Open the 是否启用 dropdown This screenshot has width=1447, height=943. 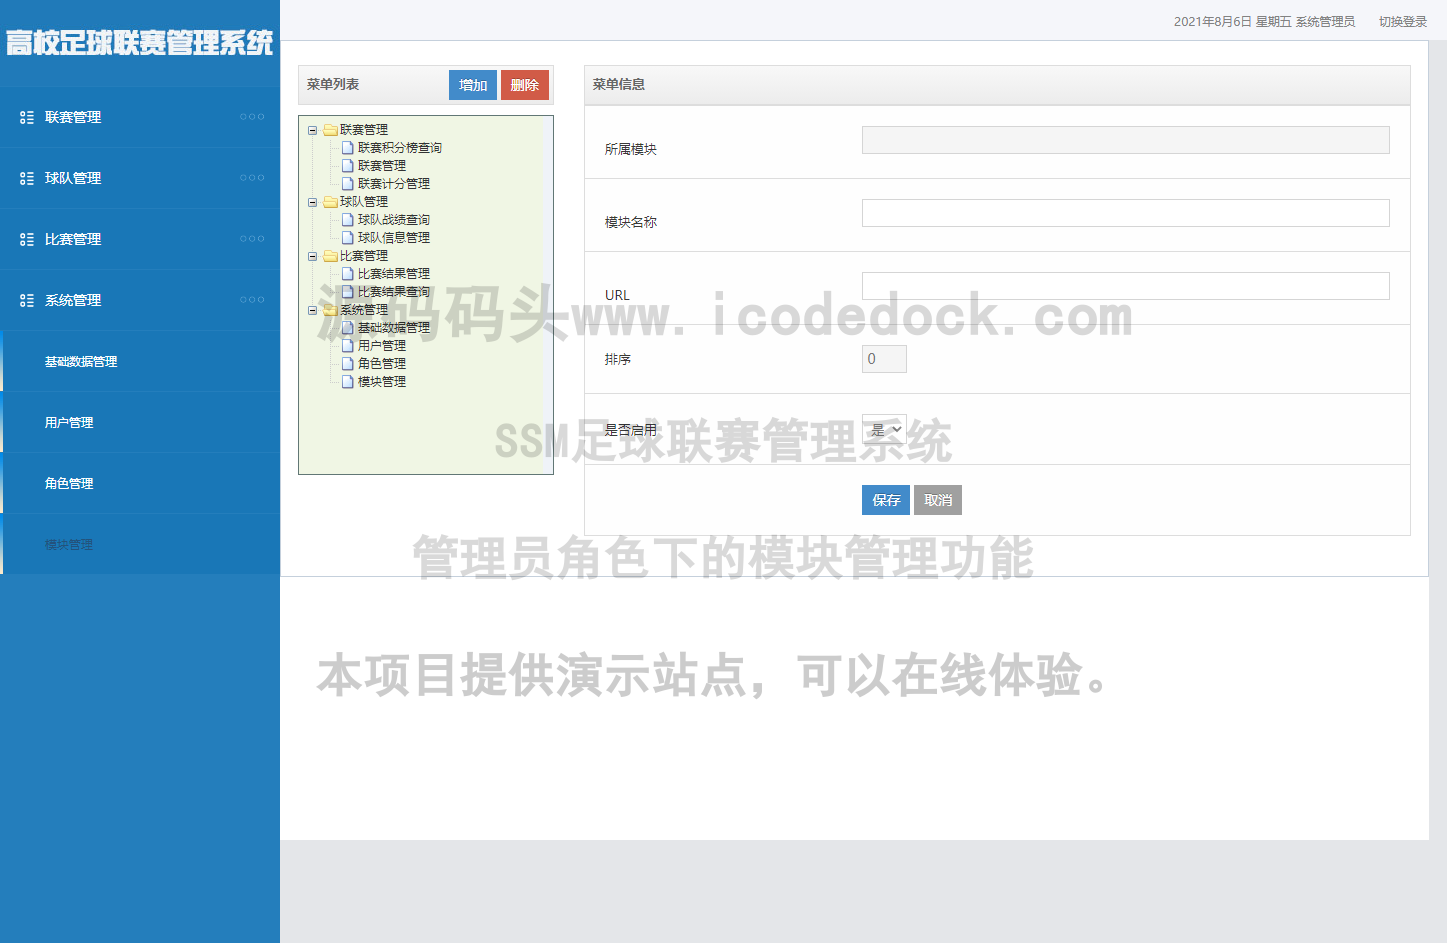(x=884, y=428)
